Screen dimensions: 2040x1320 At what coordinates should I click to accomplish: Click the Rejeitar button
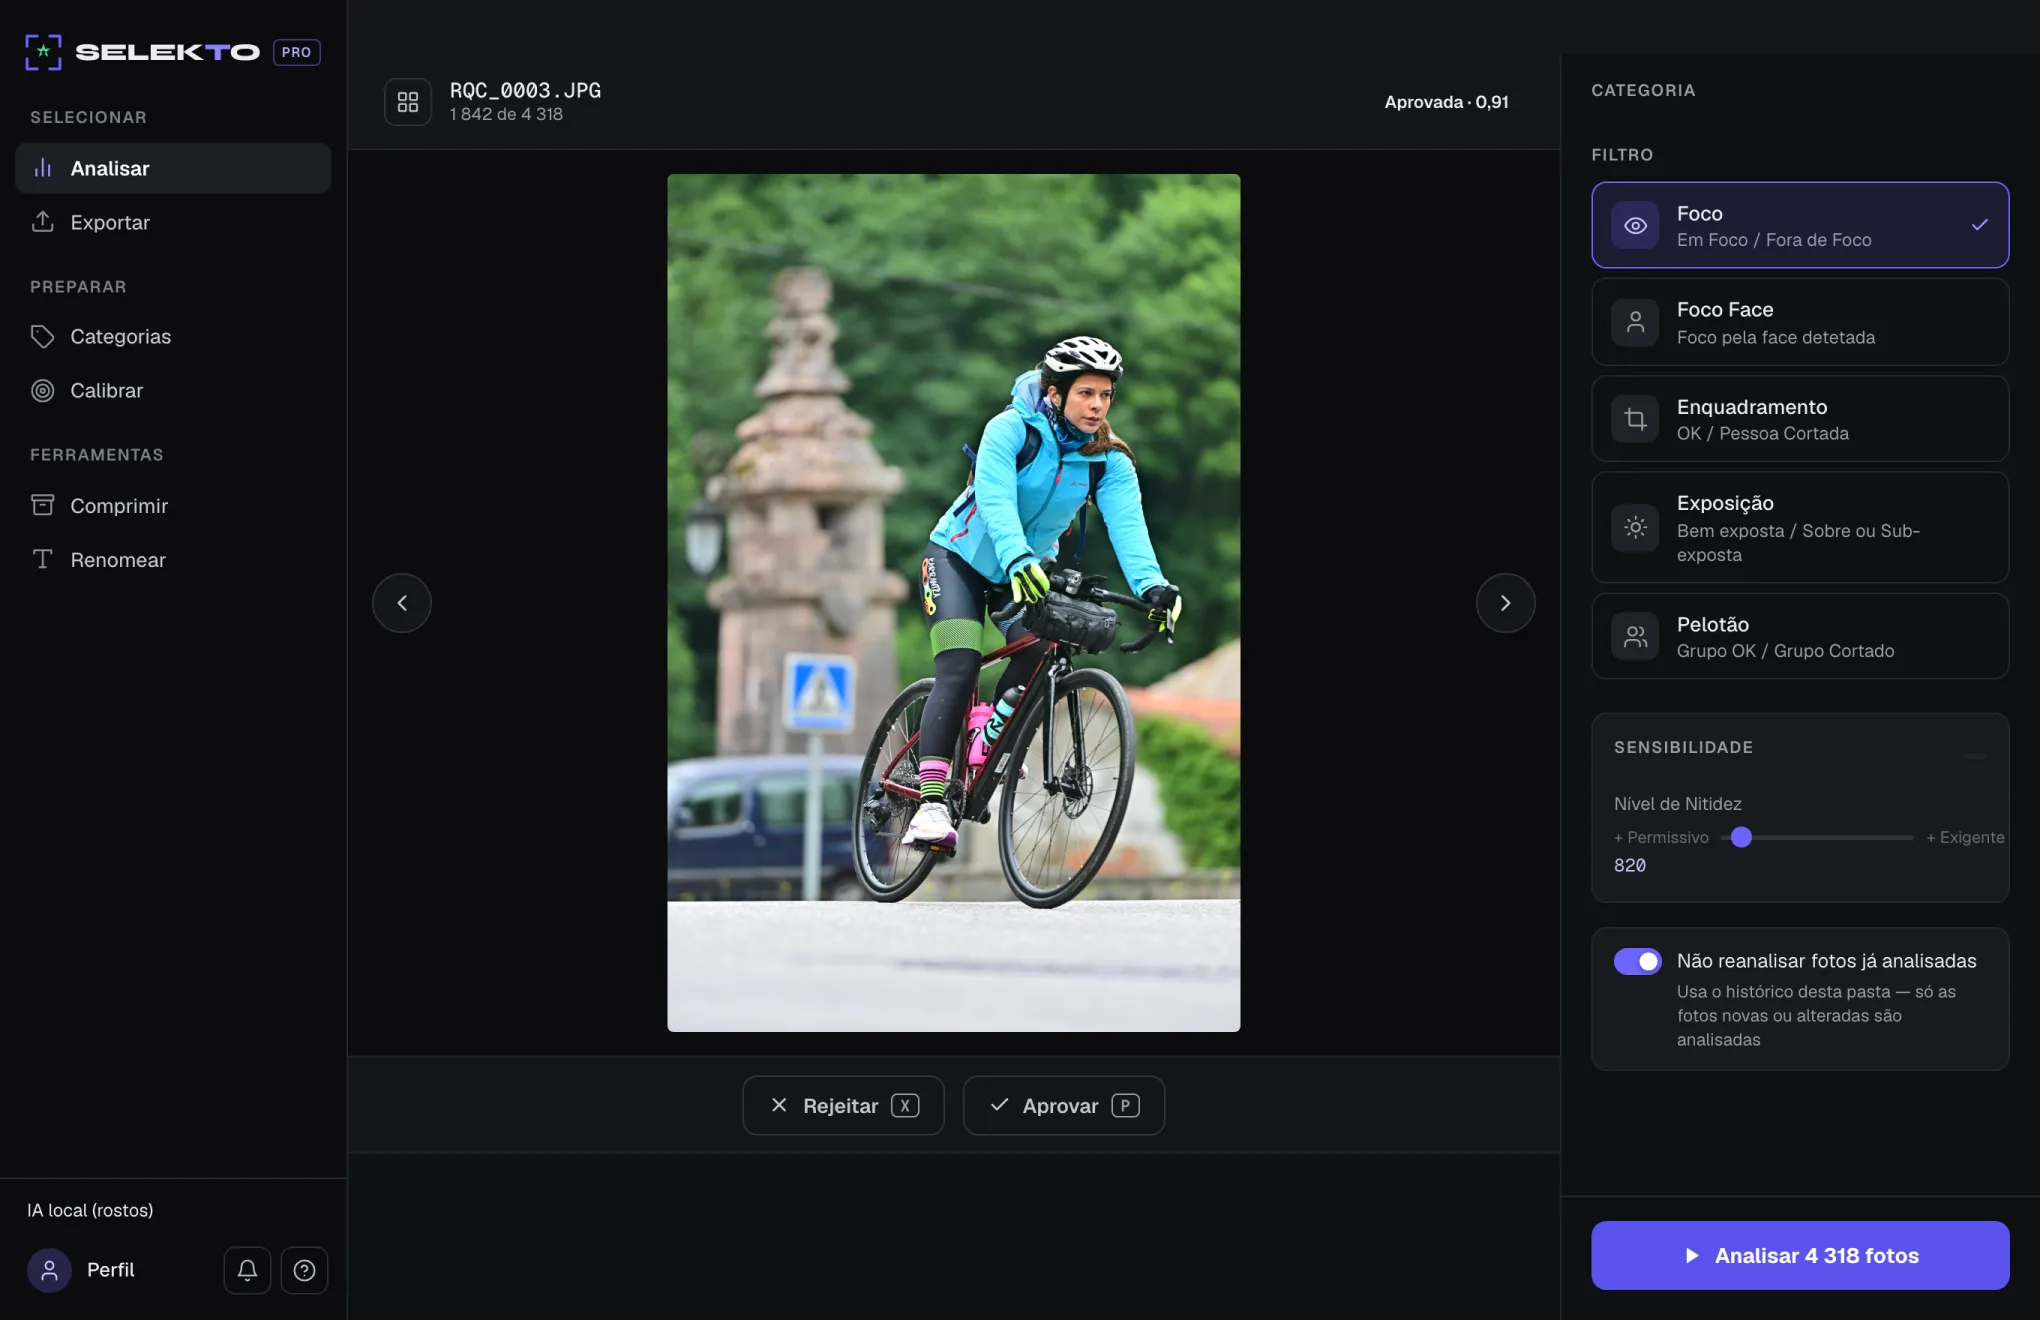843,1105
